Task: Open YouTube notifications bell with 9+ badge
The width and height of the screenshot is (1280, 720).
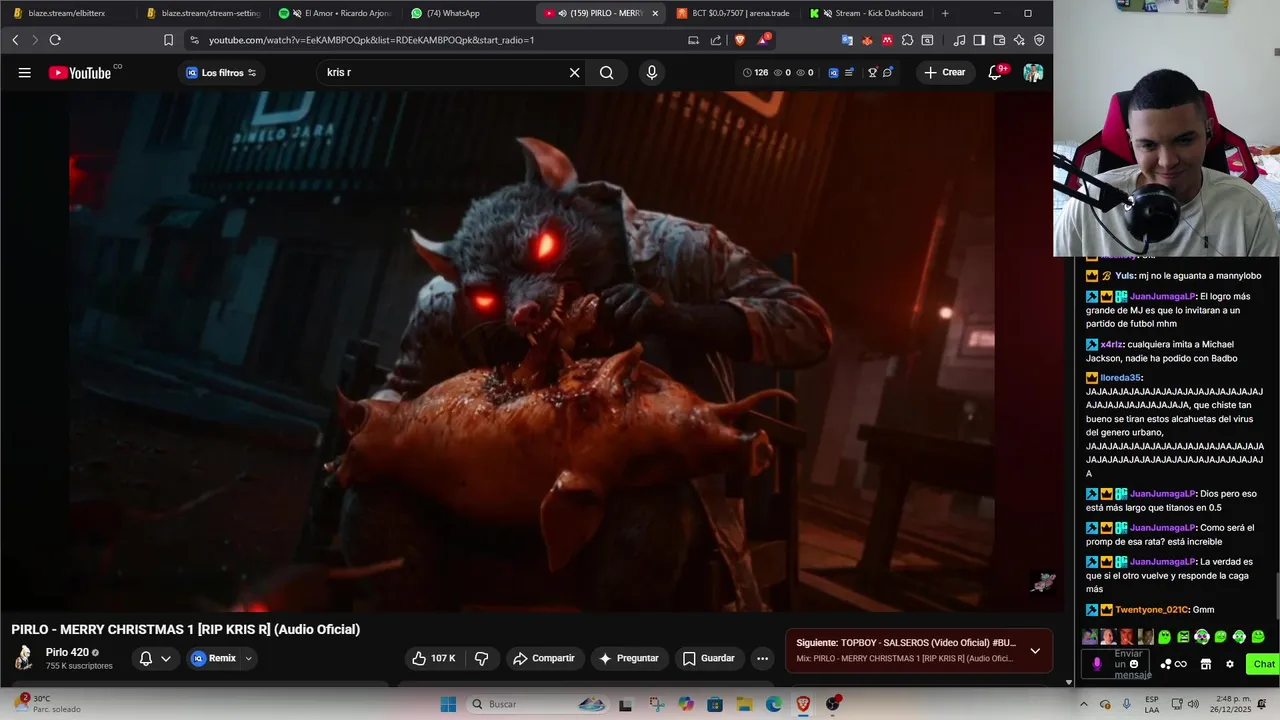Action: coord(995,72)
